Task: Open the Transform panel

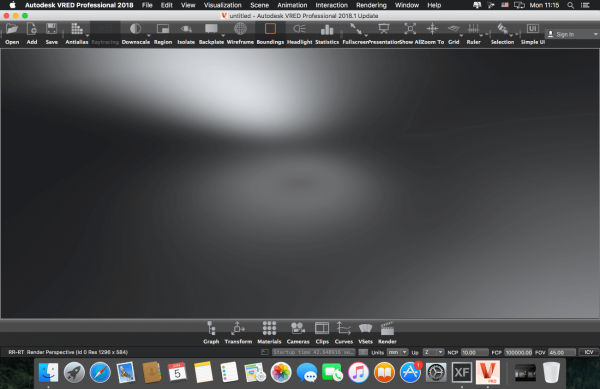Action: [238, 333]
